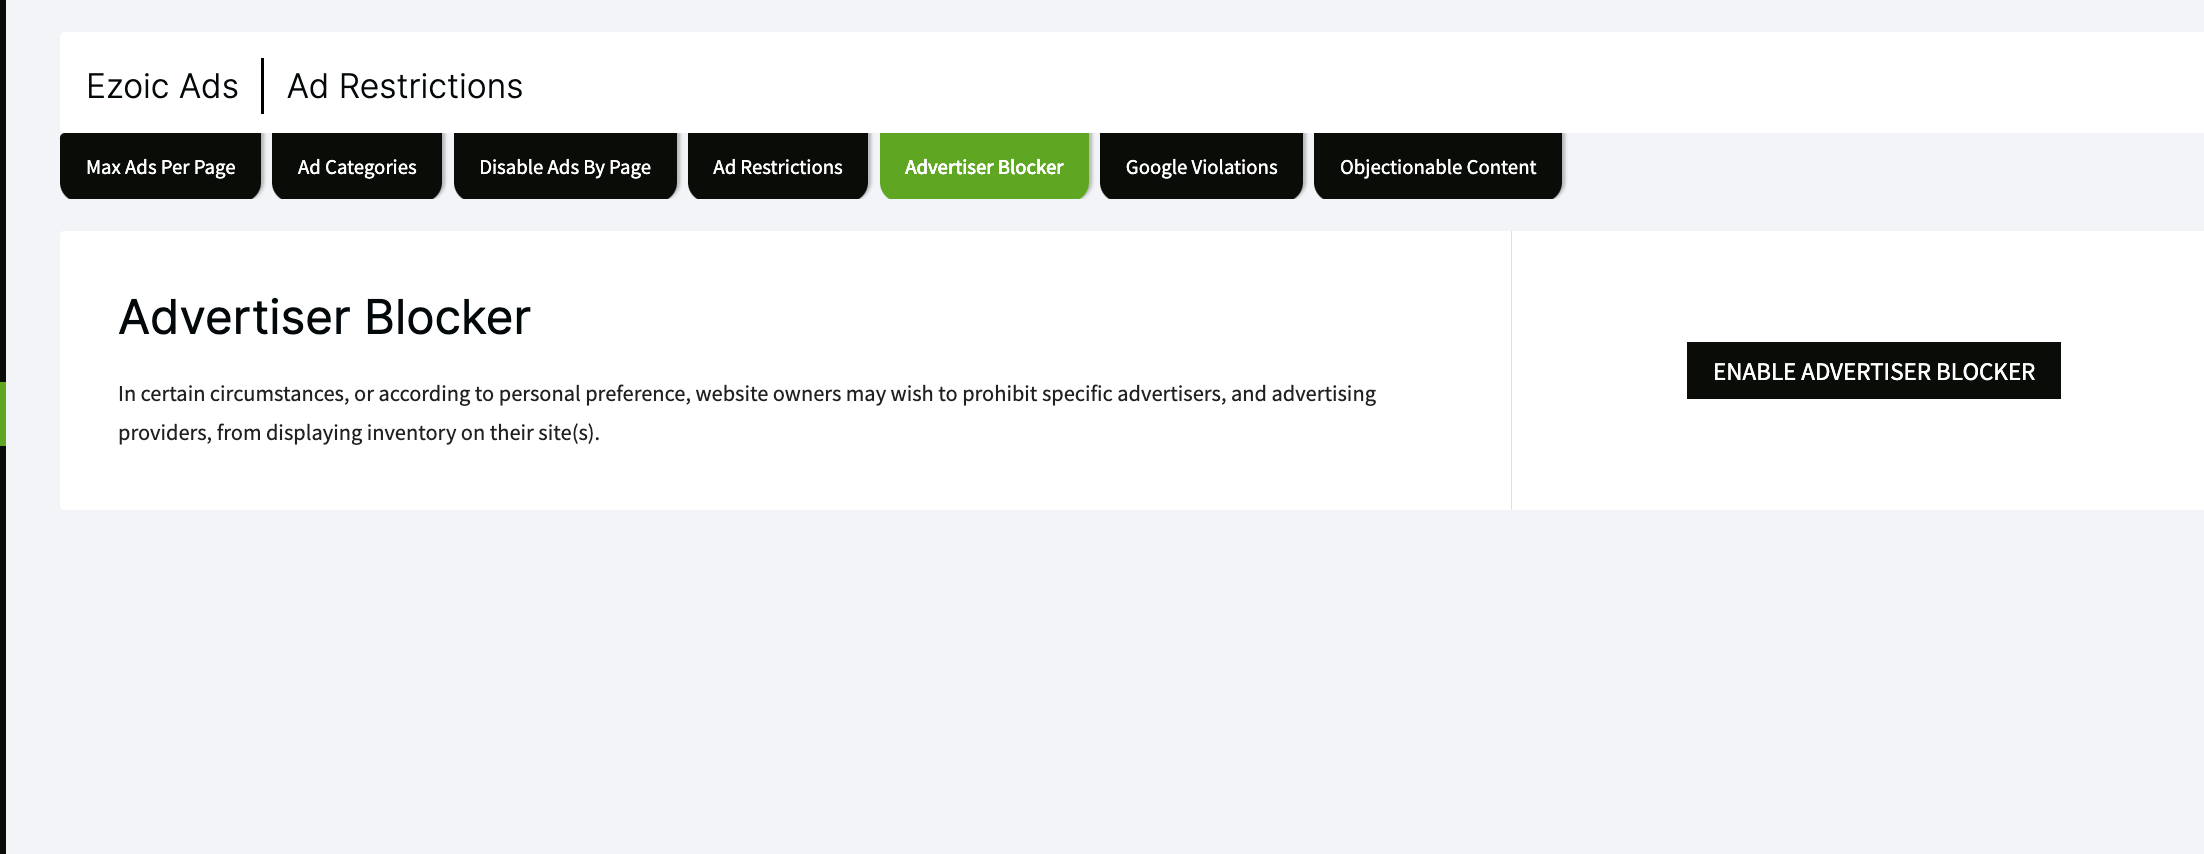Viewport: 2204px width, 854px height.
Task: View the Google Violations tab
Action: (1201, 166)
